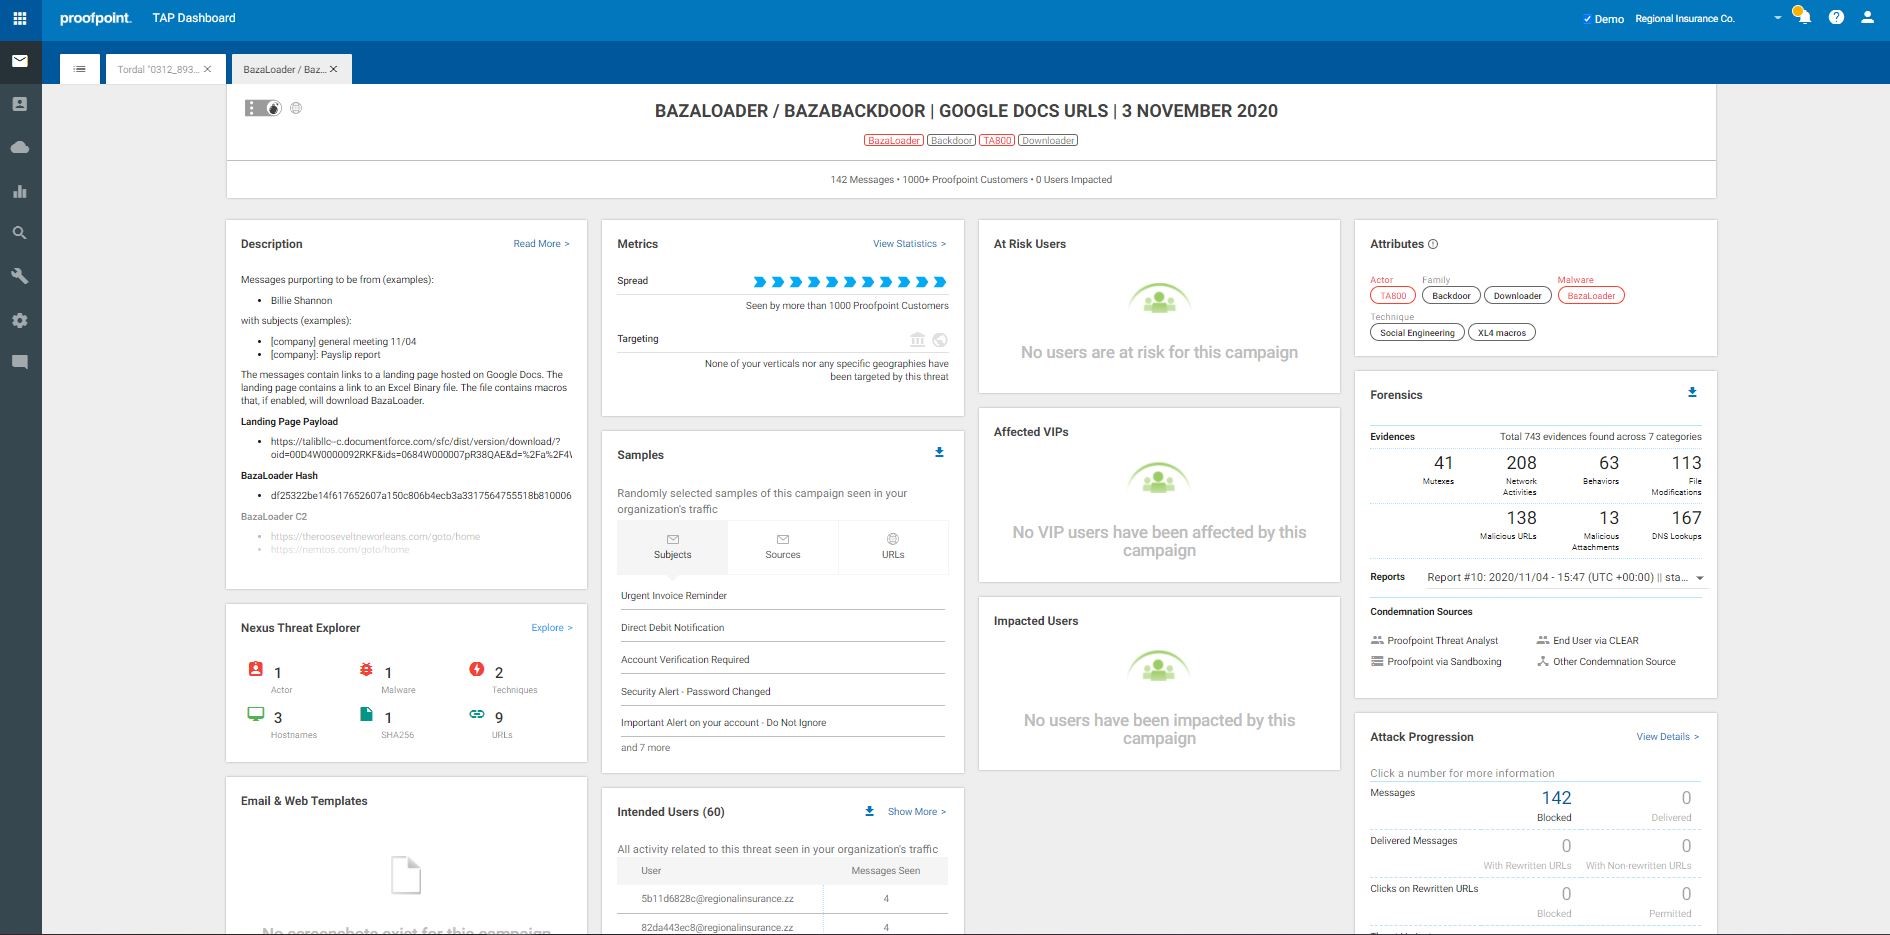Image resolution: width=1890 pixels, height=935 pixels.
Task: Click user 5b11d6828c@regionalinsurance.zz row
Action: tap(783, 899)
